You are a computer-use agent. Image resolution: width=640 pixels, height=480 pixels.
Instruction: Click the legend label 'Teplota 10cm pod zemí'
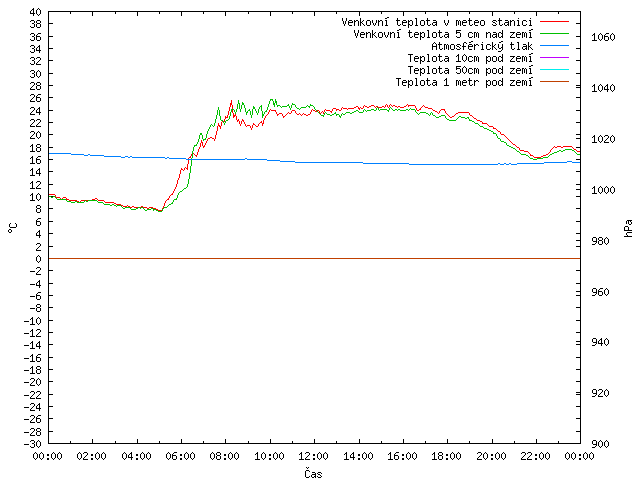pos(470,58)
